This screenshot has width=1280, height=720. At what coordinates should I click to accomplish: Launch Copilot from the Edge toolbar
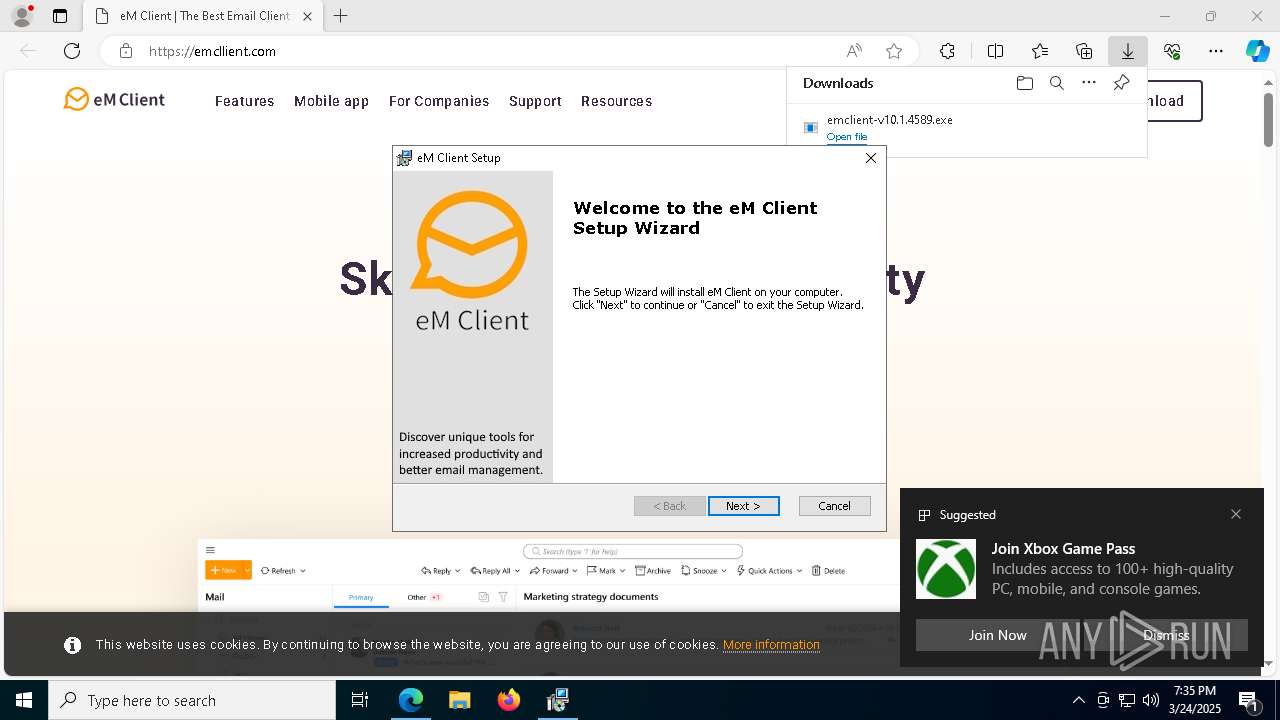[1257, 51]
